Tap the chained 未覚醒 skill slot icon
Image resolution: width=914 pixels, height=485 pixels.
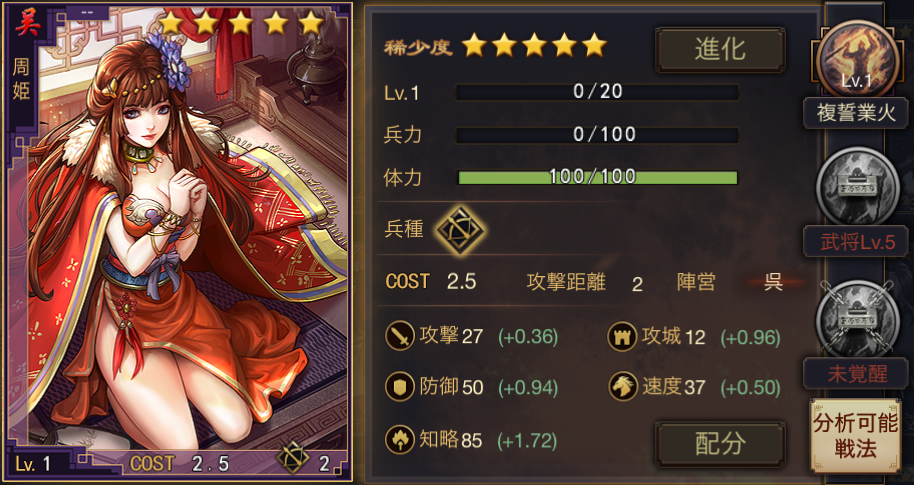tap(856, 319)
